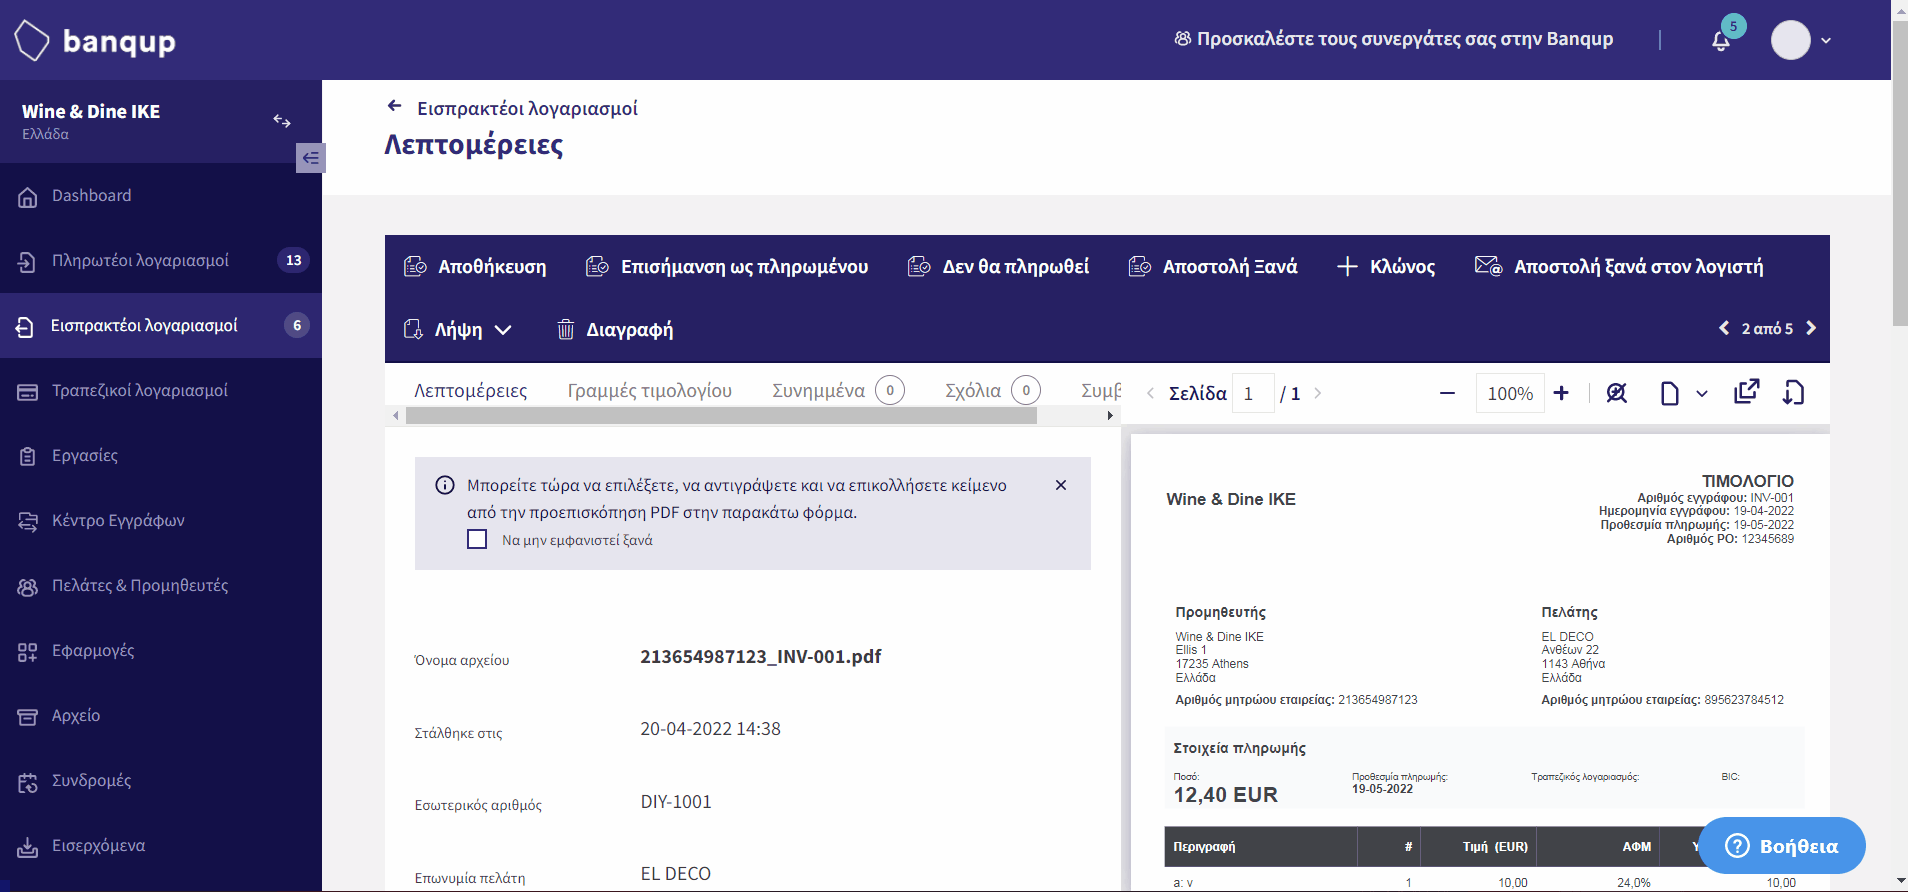The height and width of the screenshot is (892, 1908).
Task: Open PDF in new window
Action: (x=1747, y=392)
